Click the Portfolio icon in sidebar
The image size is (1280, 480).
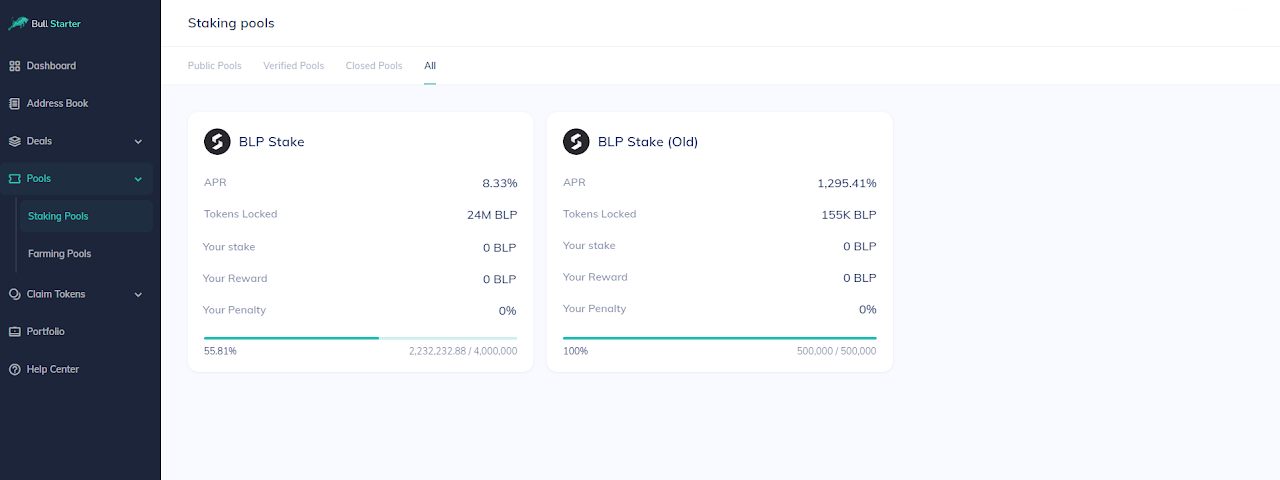(x=15, y=331)
